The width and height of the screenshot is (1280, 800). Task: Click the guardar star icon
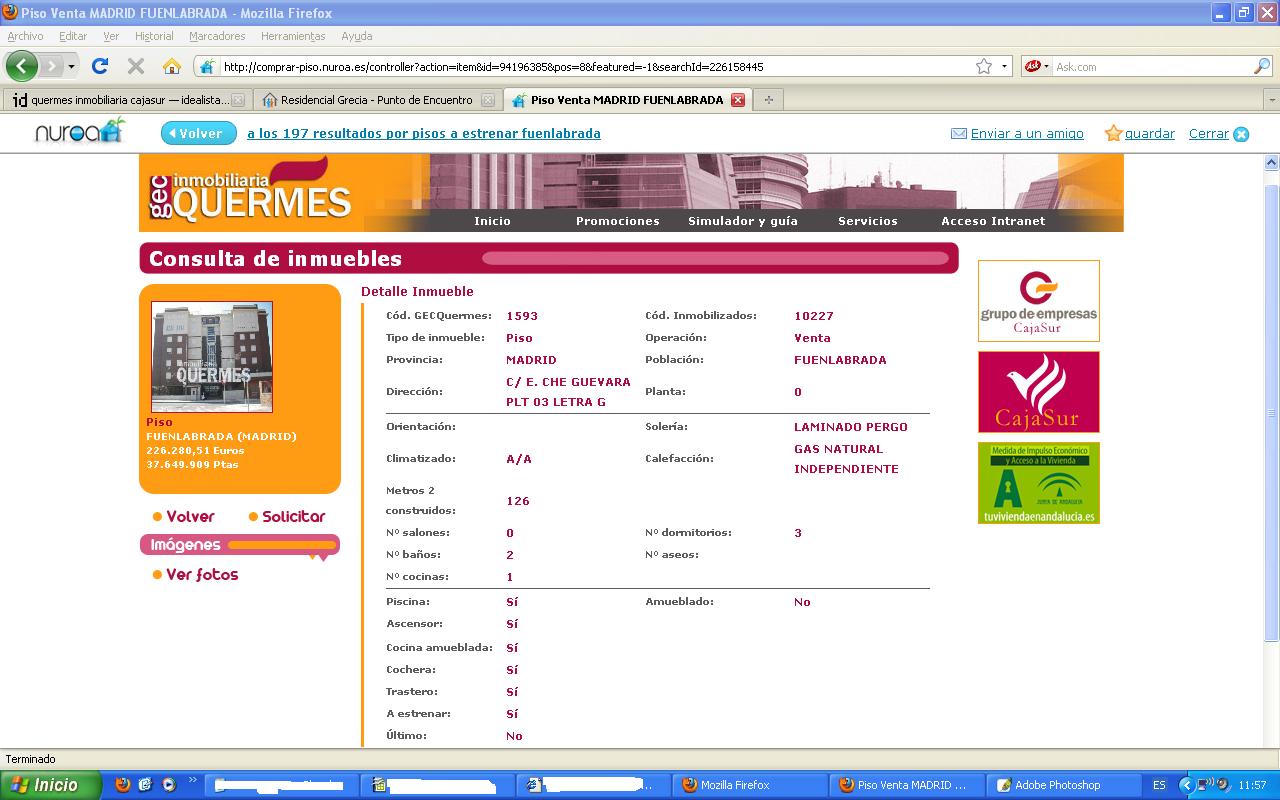(x=1113, y=134)
